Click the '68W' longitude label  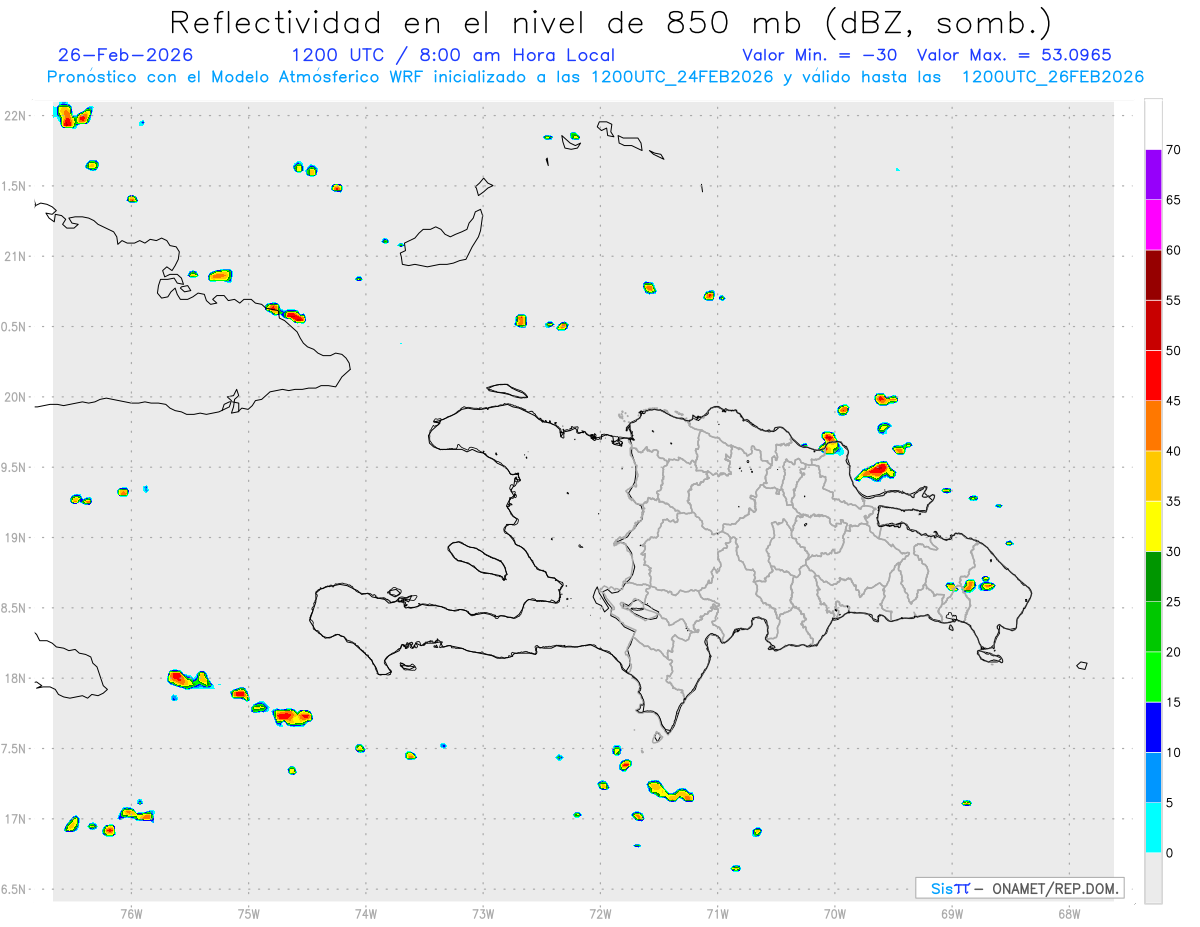(x=1069, y=913)
